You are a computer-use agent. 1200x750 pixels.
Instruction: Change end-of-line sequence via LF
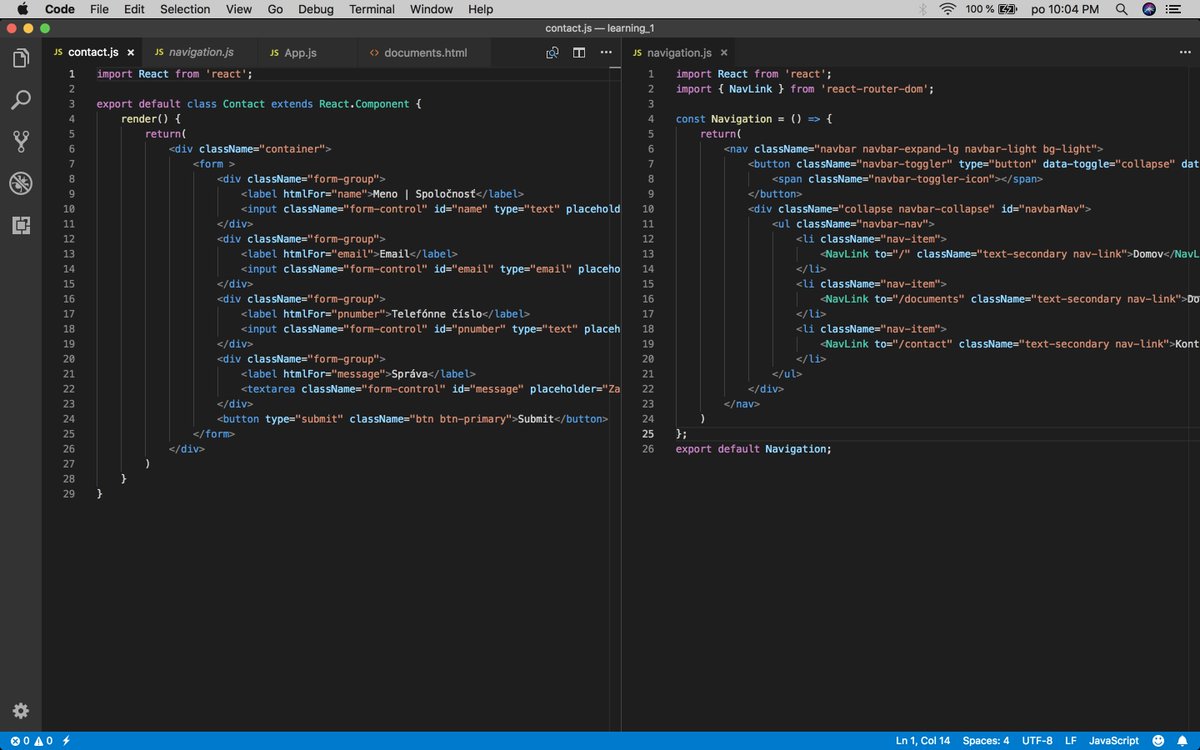click(x=1070, y=741)
